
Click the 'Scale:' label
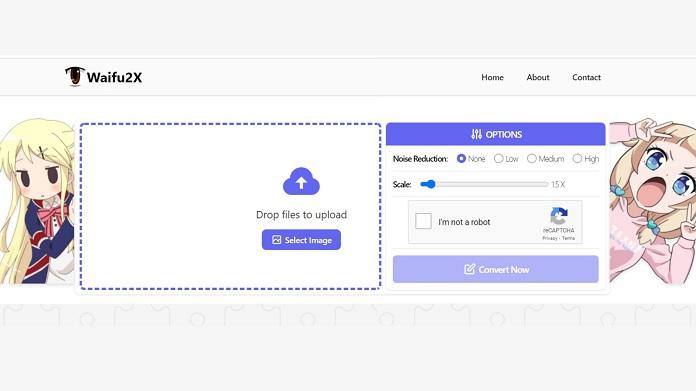coord(402,185)
